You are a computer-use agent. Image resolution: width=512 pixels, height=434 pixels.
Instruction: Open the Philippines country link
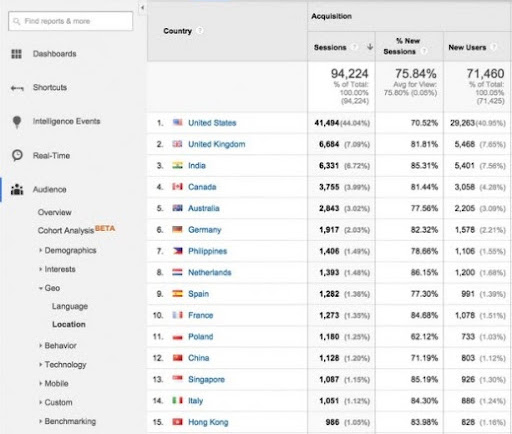(207, 251)
